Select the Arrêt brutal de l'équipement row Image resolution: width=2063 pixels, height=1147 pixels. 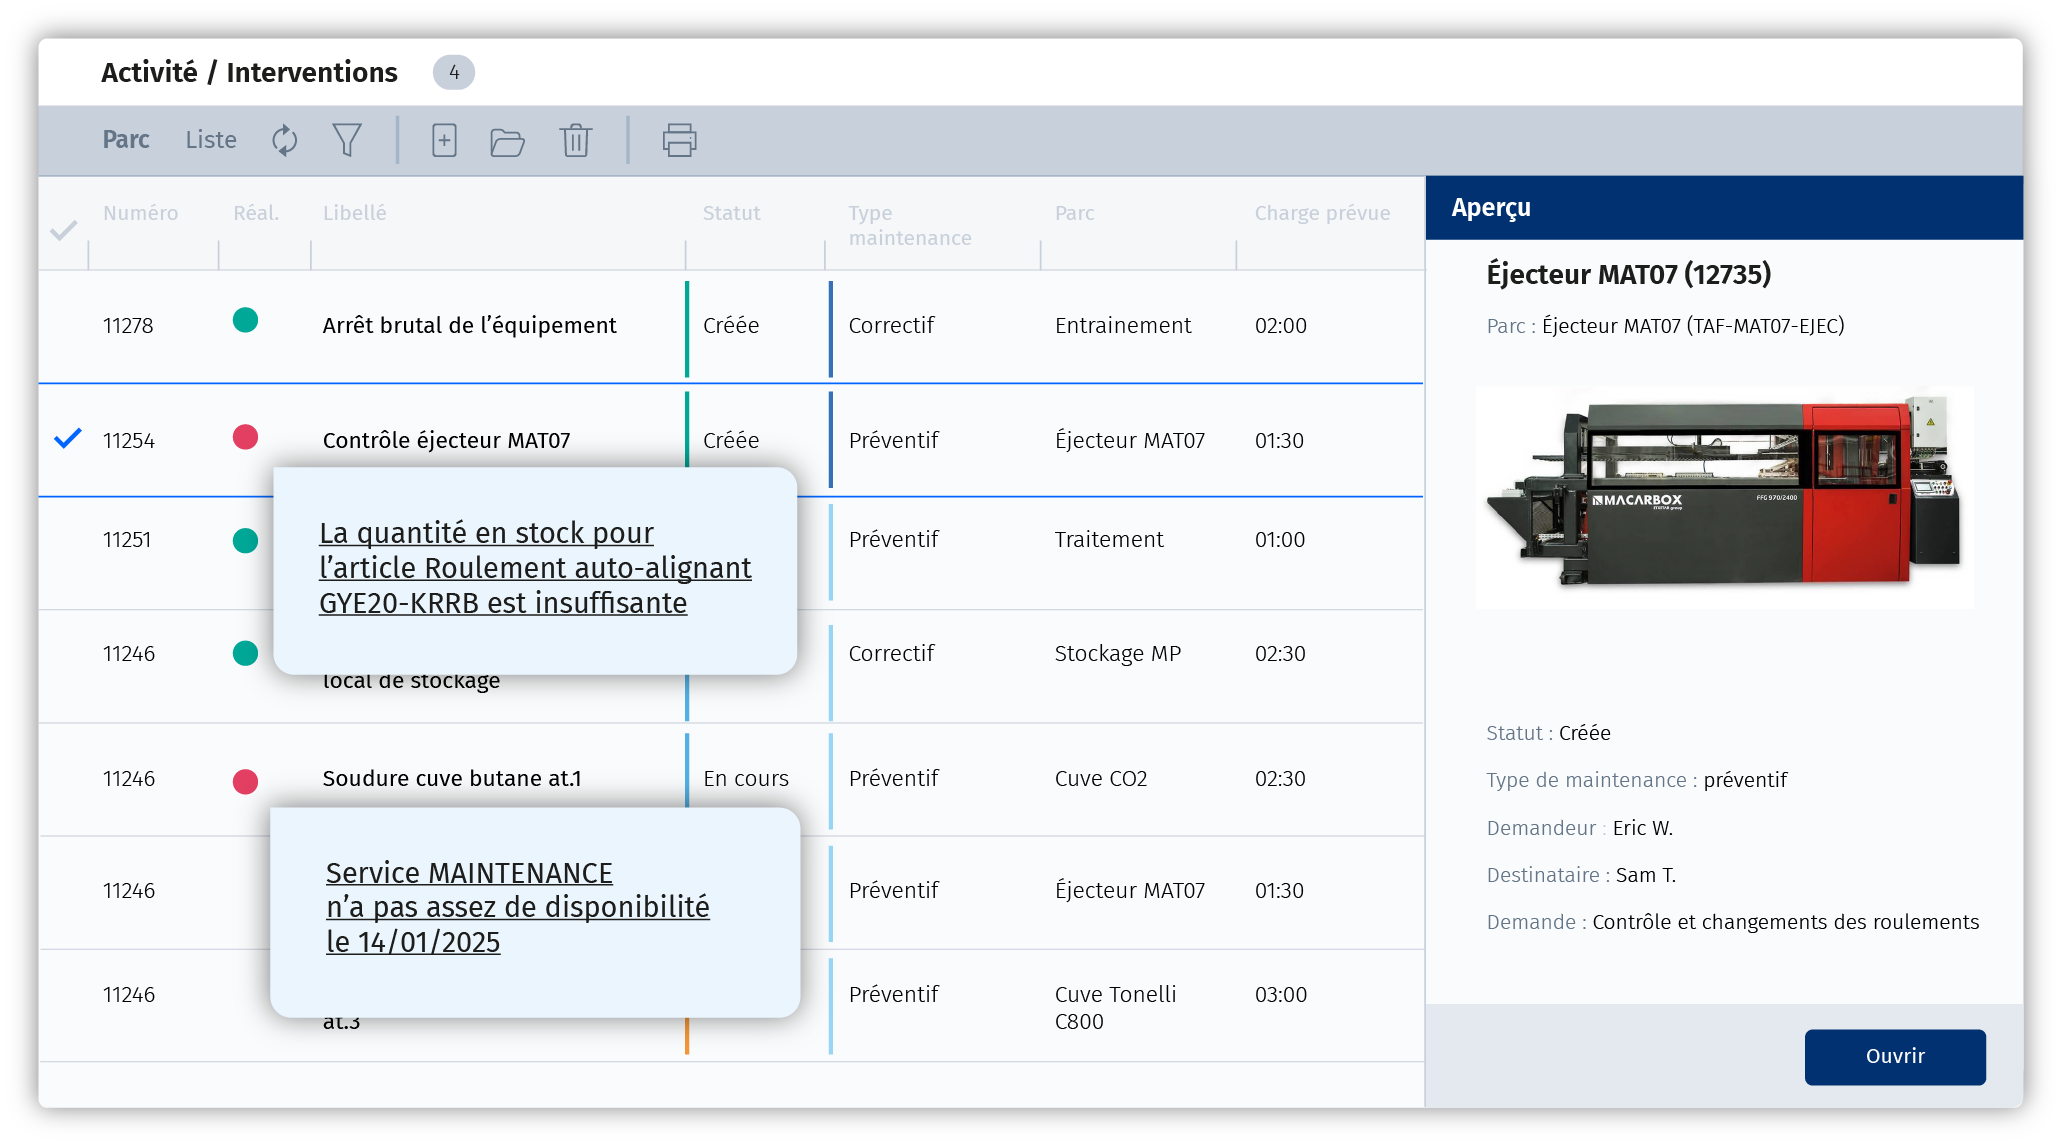tap(469, 325)
